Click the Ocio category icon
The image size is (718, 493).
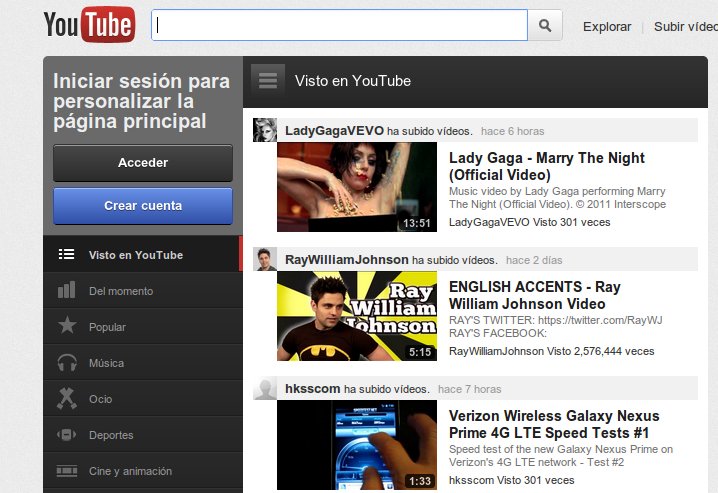[x=67, y=398]
